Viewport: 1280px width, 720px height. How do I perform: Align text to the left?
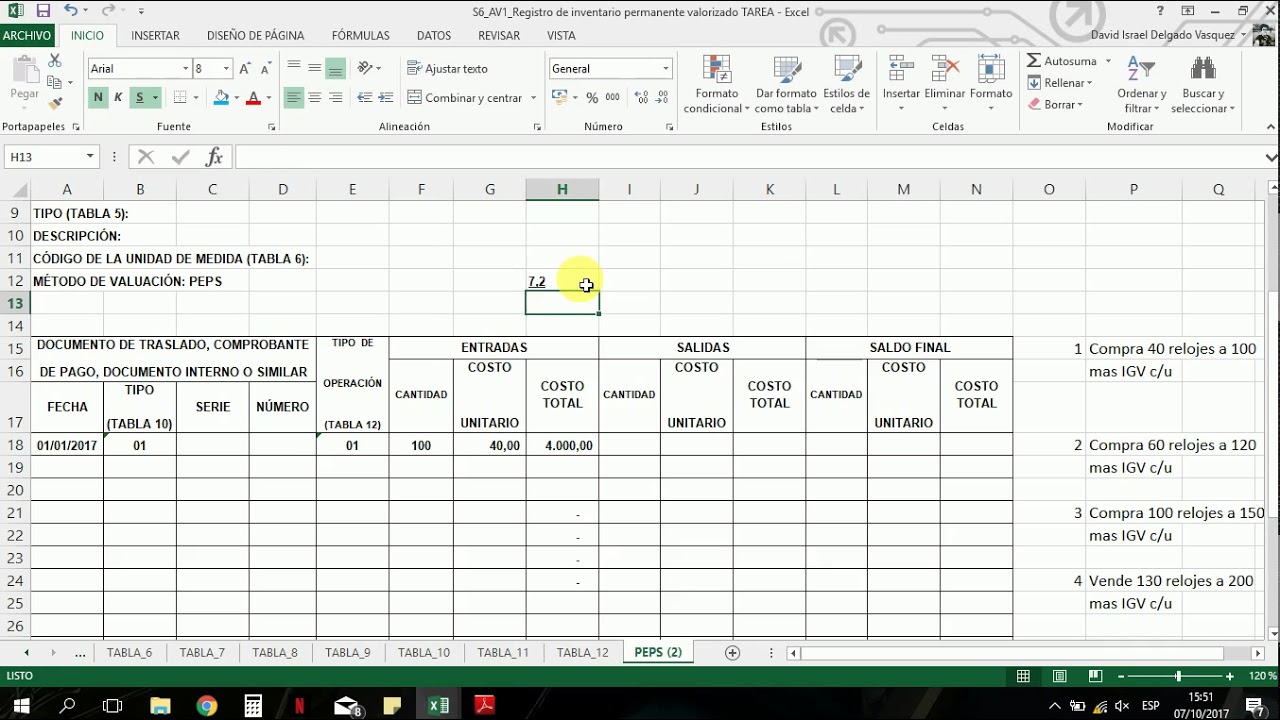(293, 97)
